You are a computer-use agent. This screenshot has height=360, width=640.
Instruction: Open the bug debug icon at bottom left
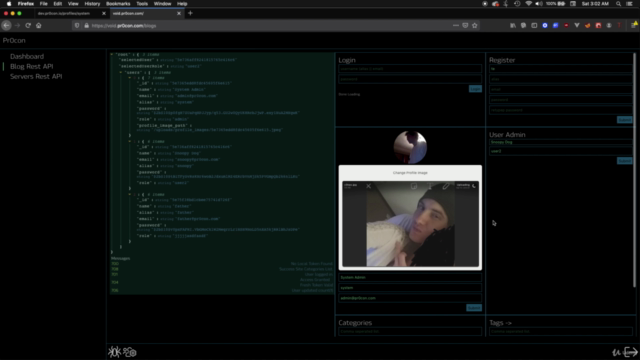[x=114, y=351]
